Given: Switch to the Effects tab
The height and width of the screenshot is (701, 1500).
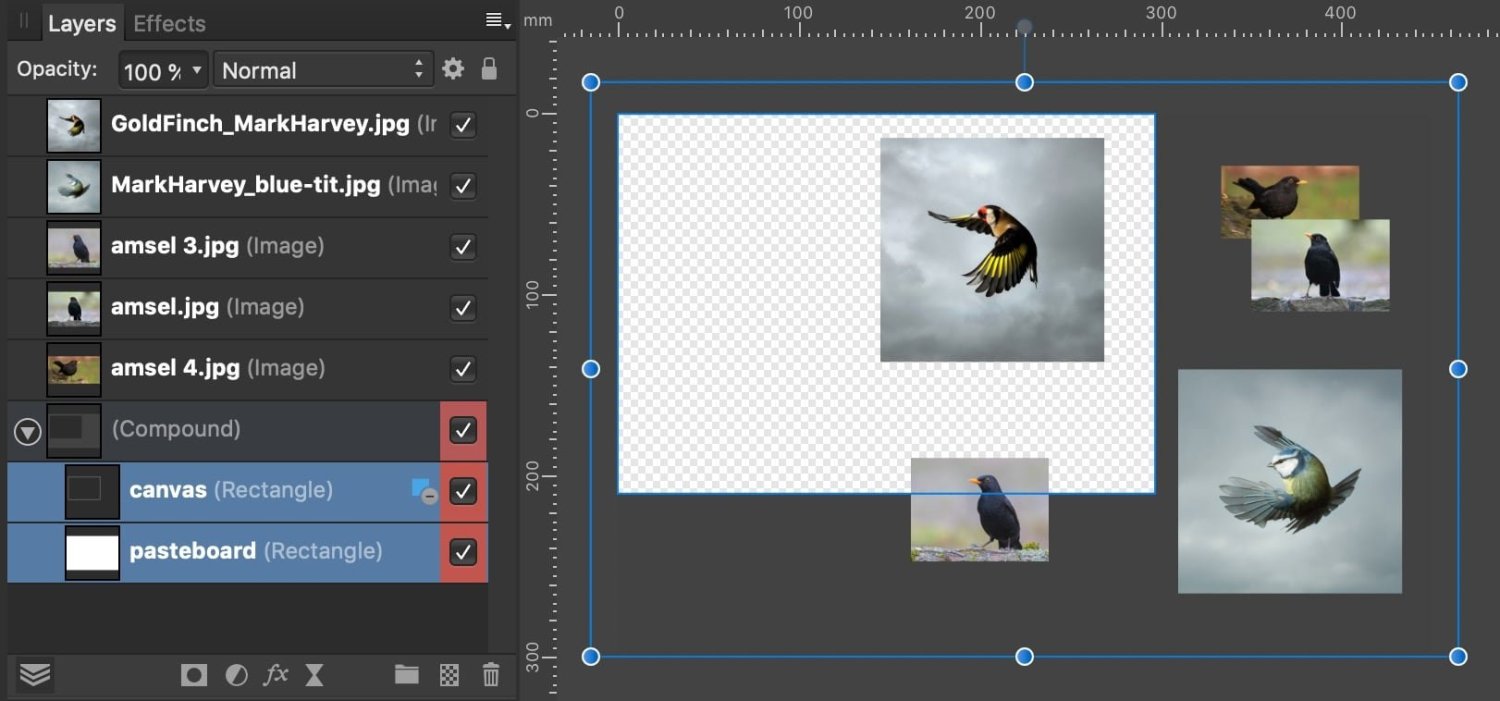Looking at the screenshot, I should pos(168,23).
